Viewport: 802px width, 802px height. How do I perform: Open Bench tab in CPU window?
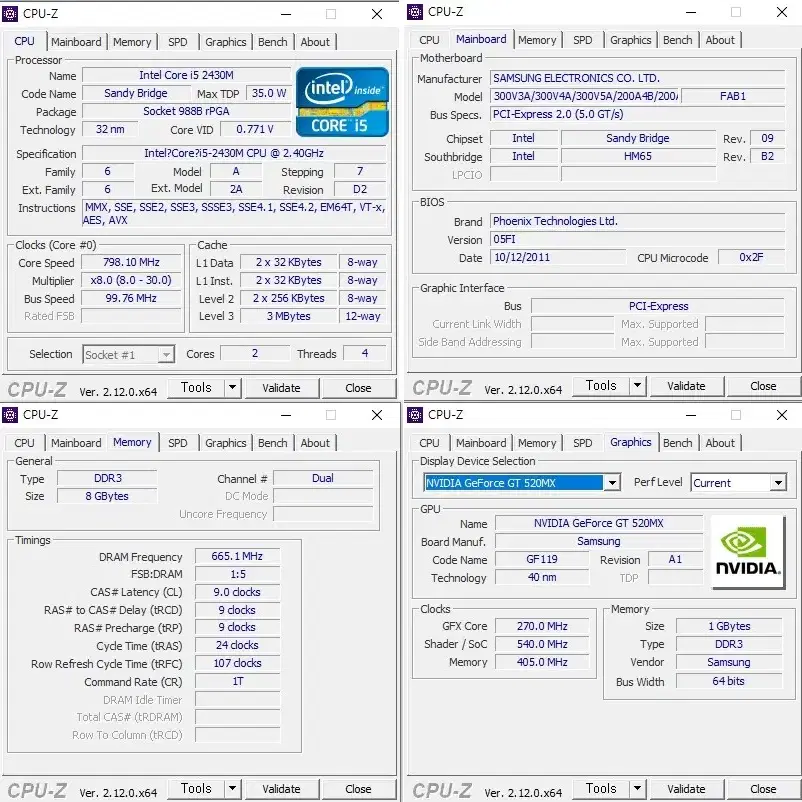click(x=273, y=42)
